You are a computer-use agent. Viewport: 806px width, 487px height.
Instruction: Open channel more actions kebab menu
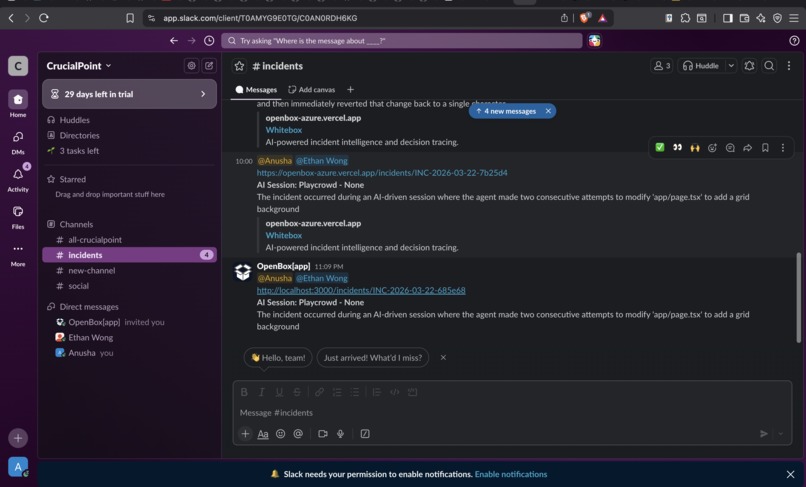[x=789, y=66]
